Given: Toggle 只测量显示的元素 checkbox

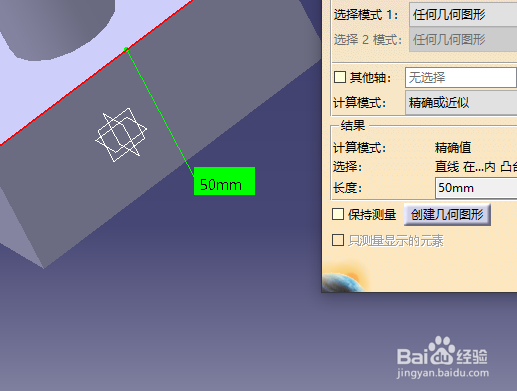Looking at the screenshot, I should 338,240.
